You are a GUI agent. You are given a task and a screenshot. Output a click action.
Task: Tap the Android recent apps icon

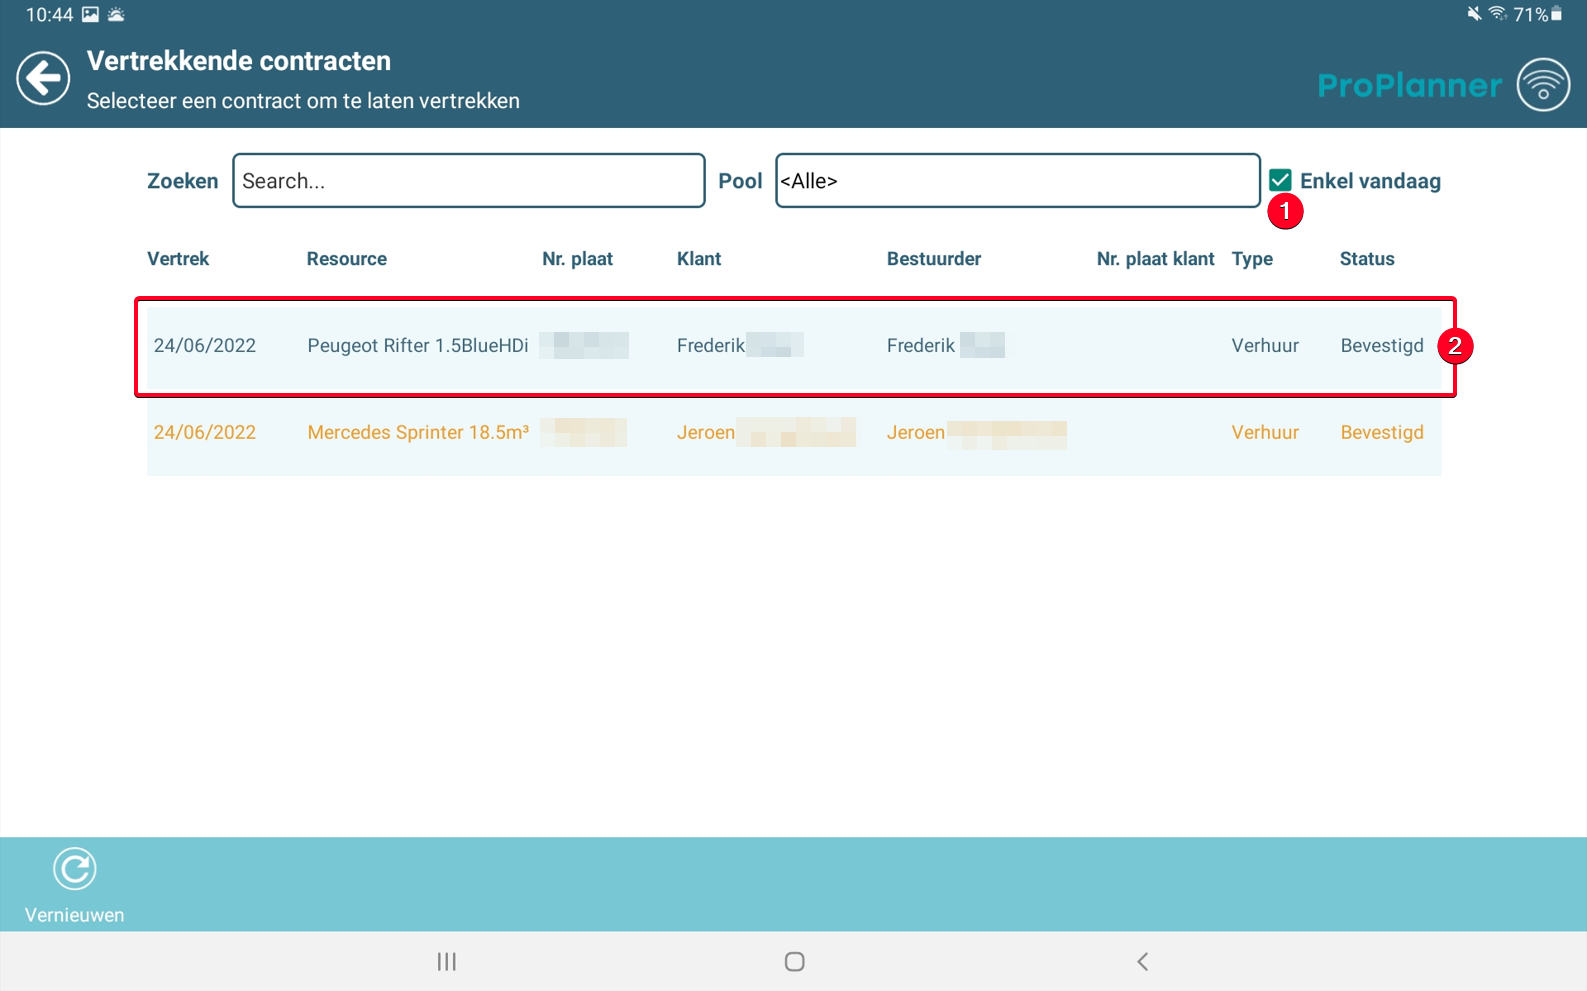coord(447,962)
